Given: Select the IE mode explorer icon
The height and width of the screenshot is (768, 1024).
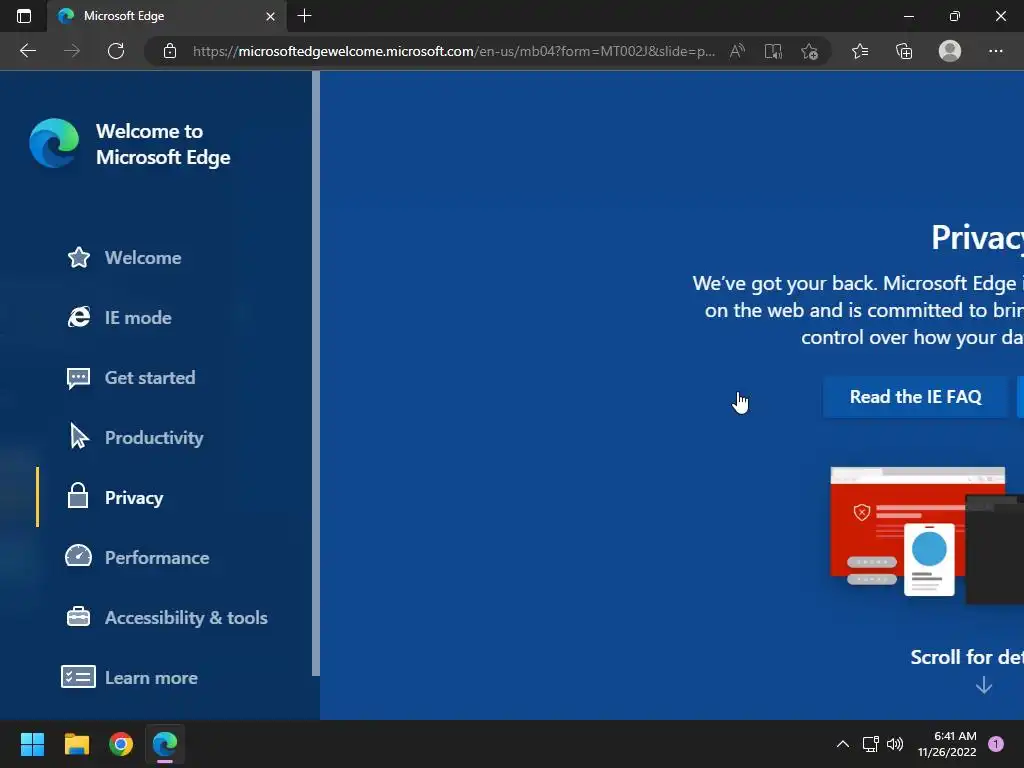Looking at the screenshot, I should coord(78,317).
